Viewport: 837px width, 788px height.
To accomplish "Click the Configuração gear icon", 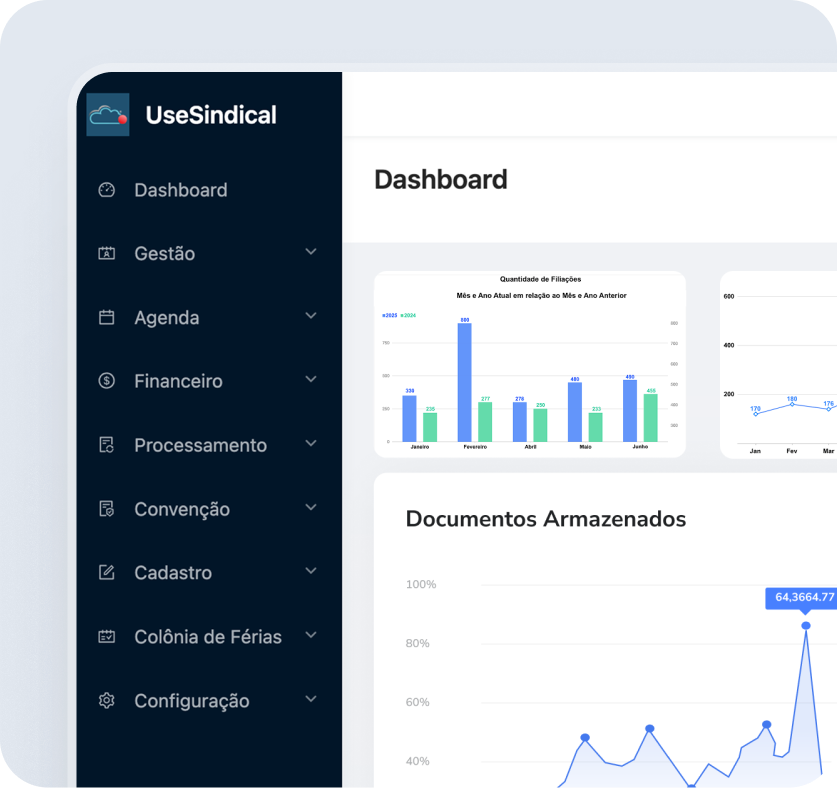I will pyautogui.click(x=107, y=700).
